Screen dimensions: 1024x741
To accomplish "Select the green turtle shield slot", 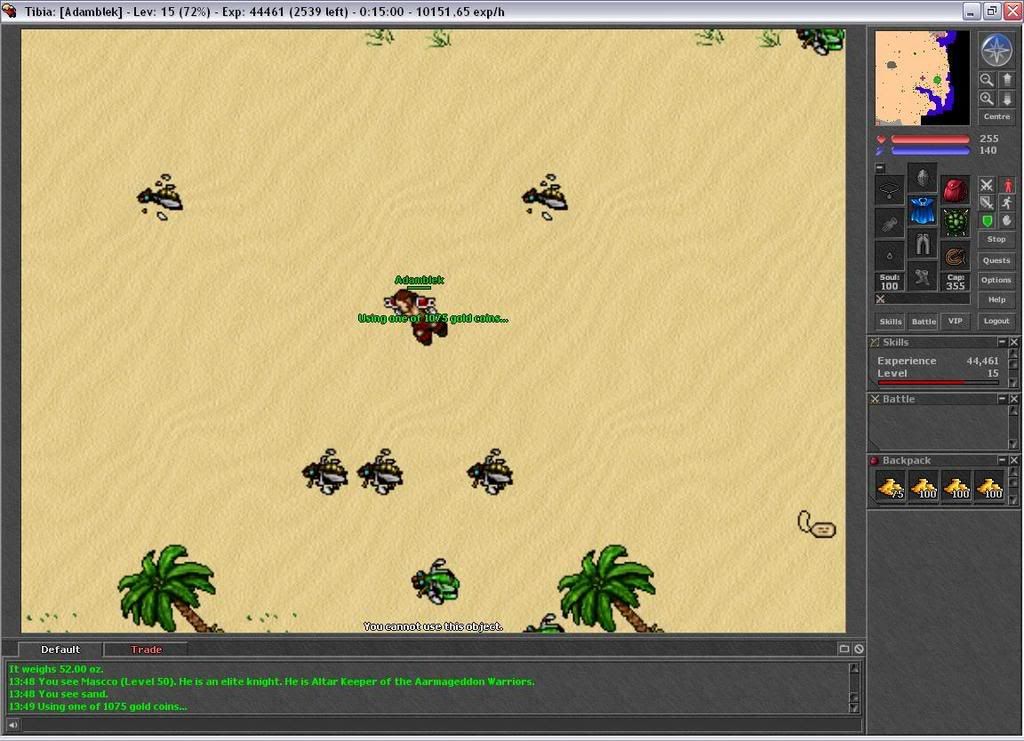I will point(955,223).
